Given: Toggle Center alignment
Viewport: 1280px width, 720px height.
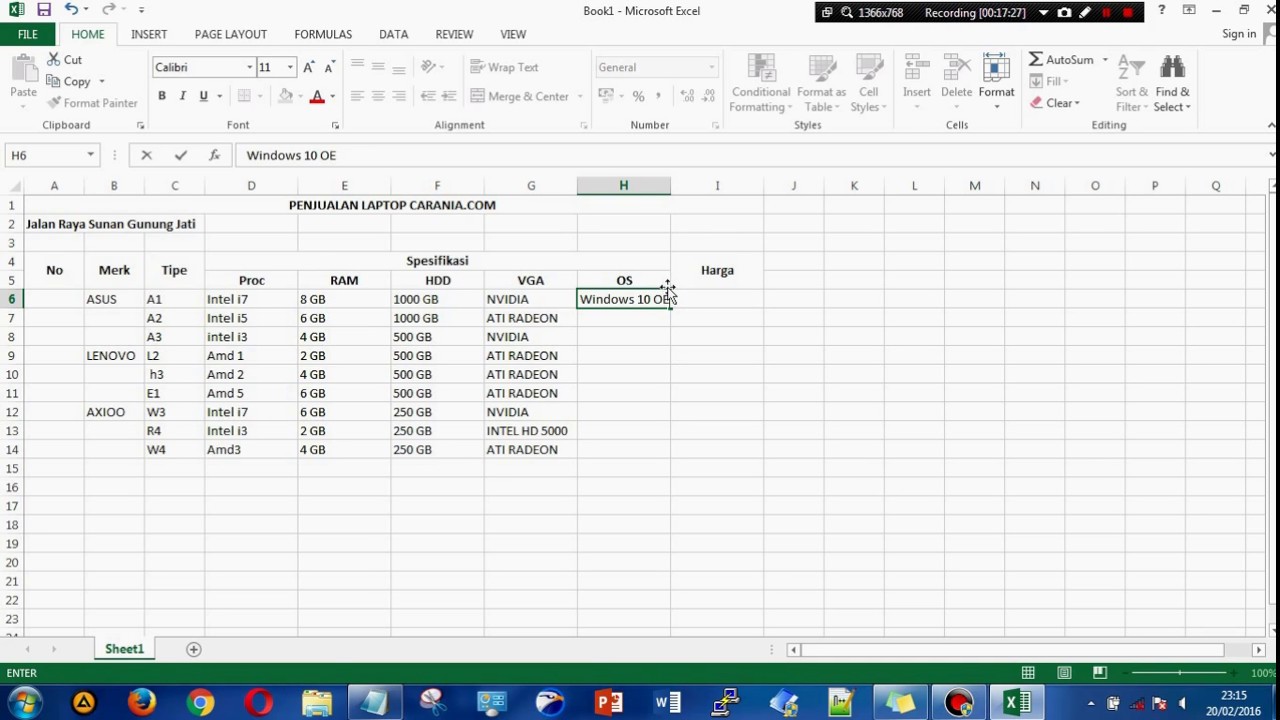Looking at the screenshot, I should 378,96.
